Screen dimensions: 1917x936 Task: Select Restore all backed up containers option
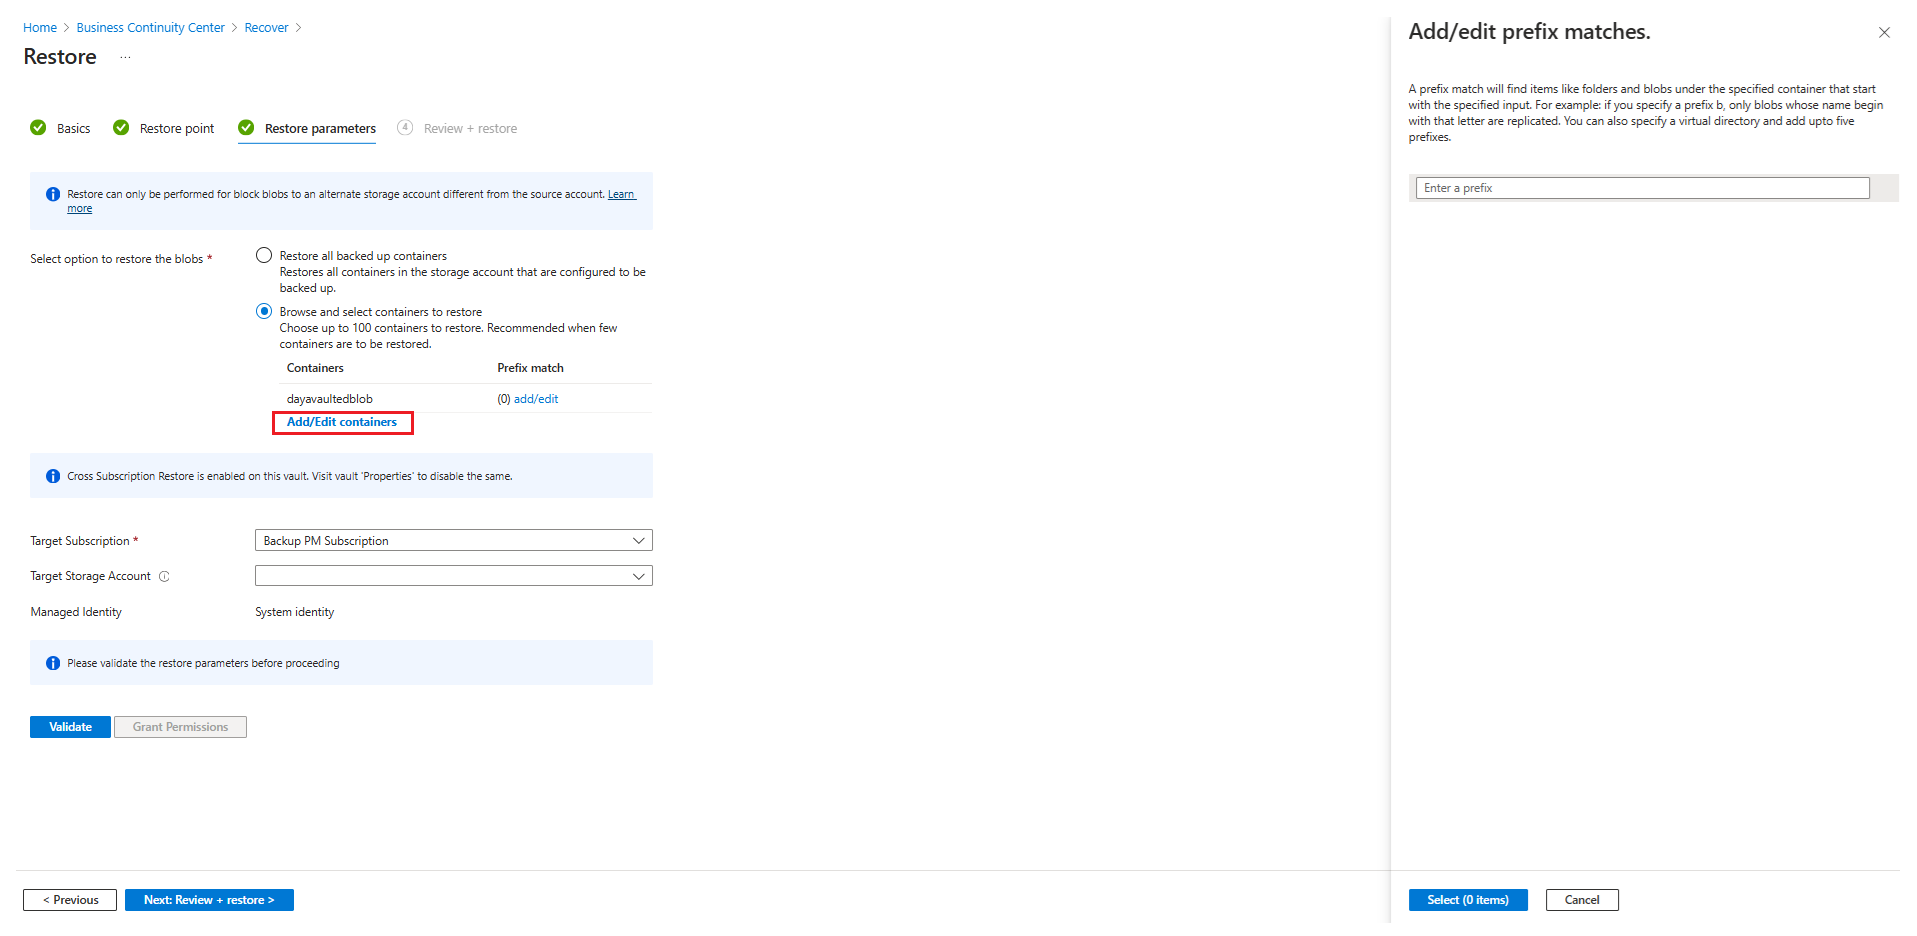264,256
